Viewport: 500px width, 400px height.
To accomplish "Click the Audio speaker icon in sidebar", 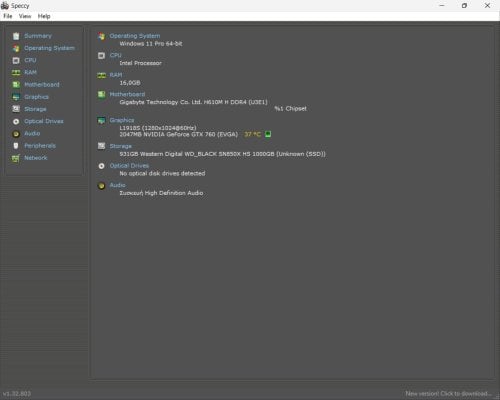I will (x=16, y=134).
